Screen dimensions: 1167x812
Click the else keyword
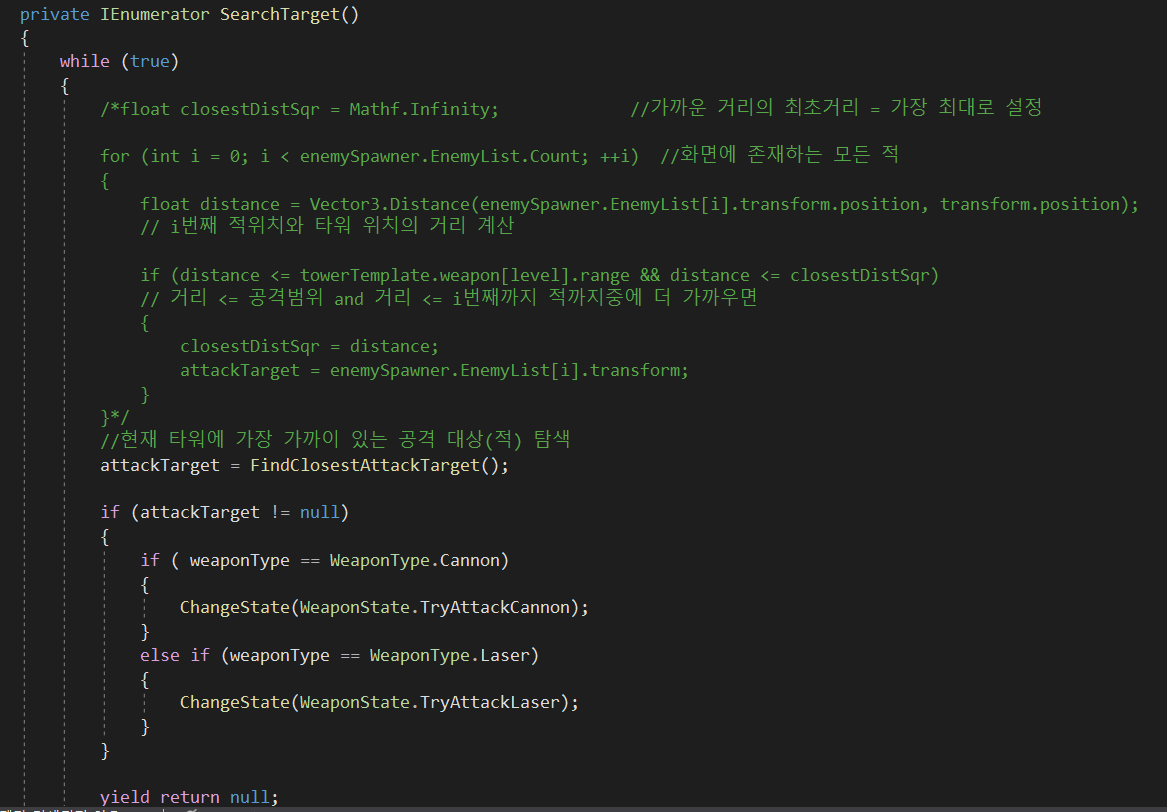click(160, 655)
